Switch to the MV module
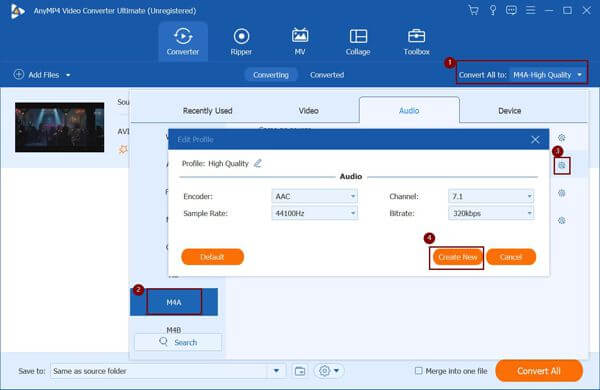 click(300, 42)
